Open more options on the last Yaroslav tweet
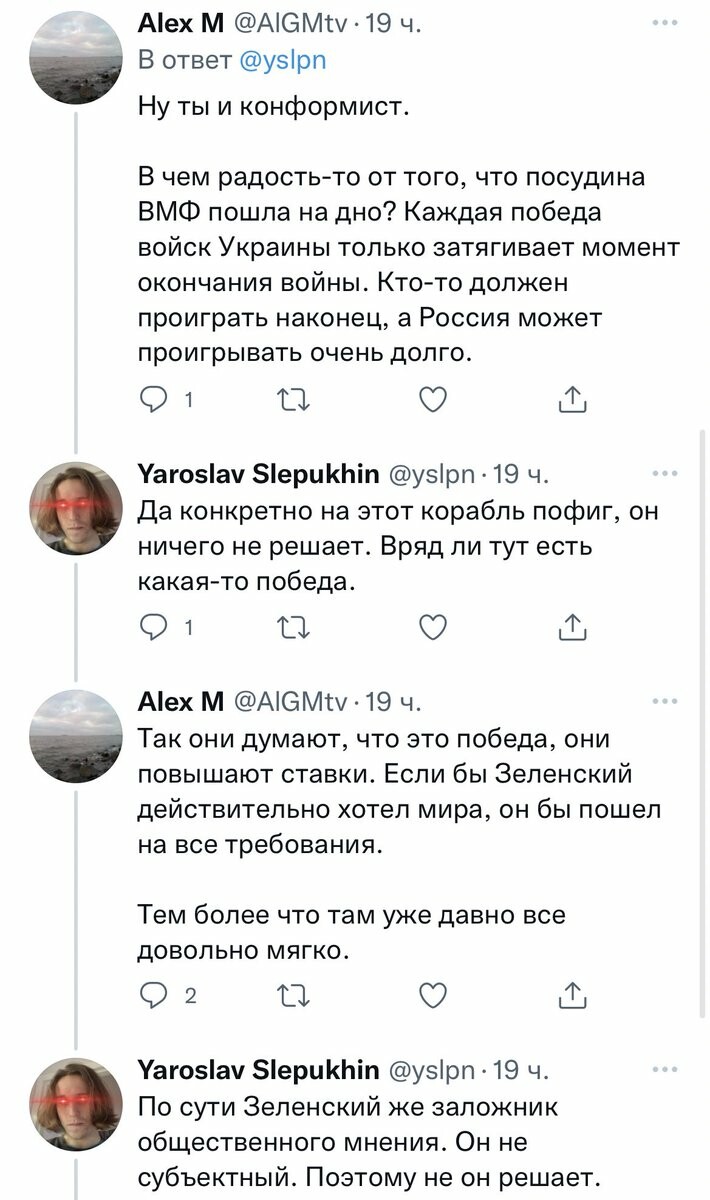The width and height of the screenshot is (710, 1200). point(662,1070)
